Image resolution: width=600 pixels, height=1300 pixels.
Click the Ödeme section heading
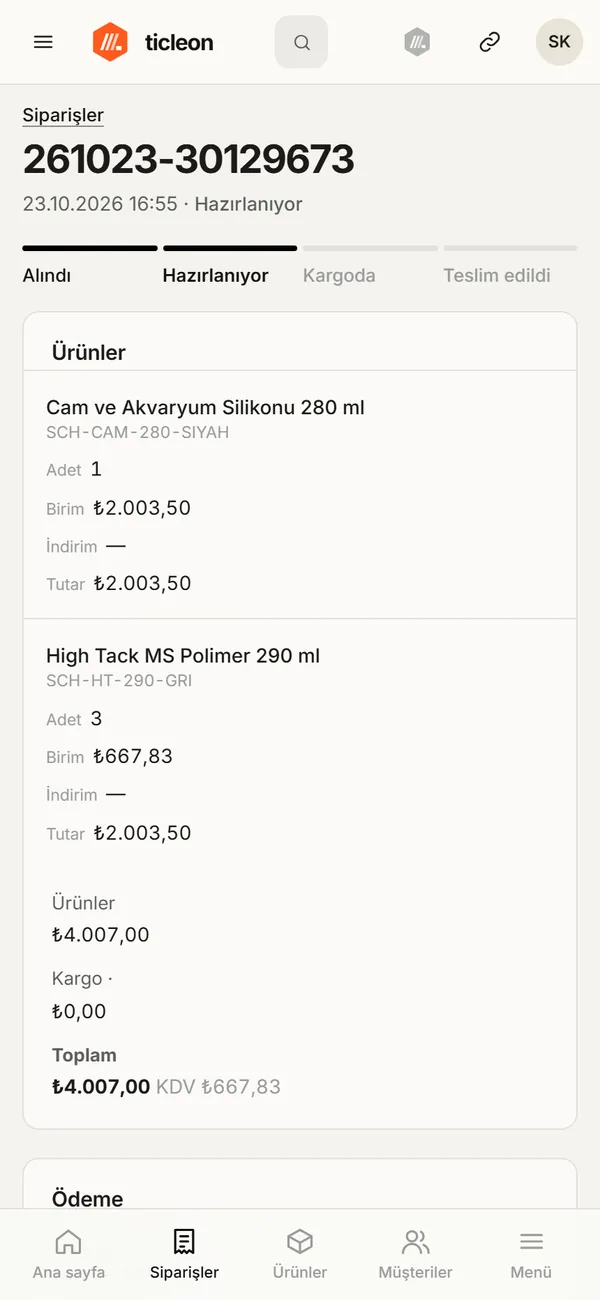point(88,1199)
